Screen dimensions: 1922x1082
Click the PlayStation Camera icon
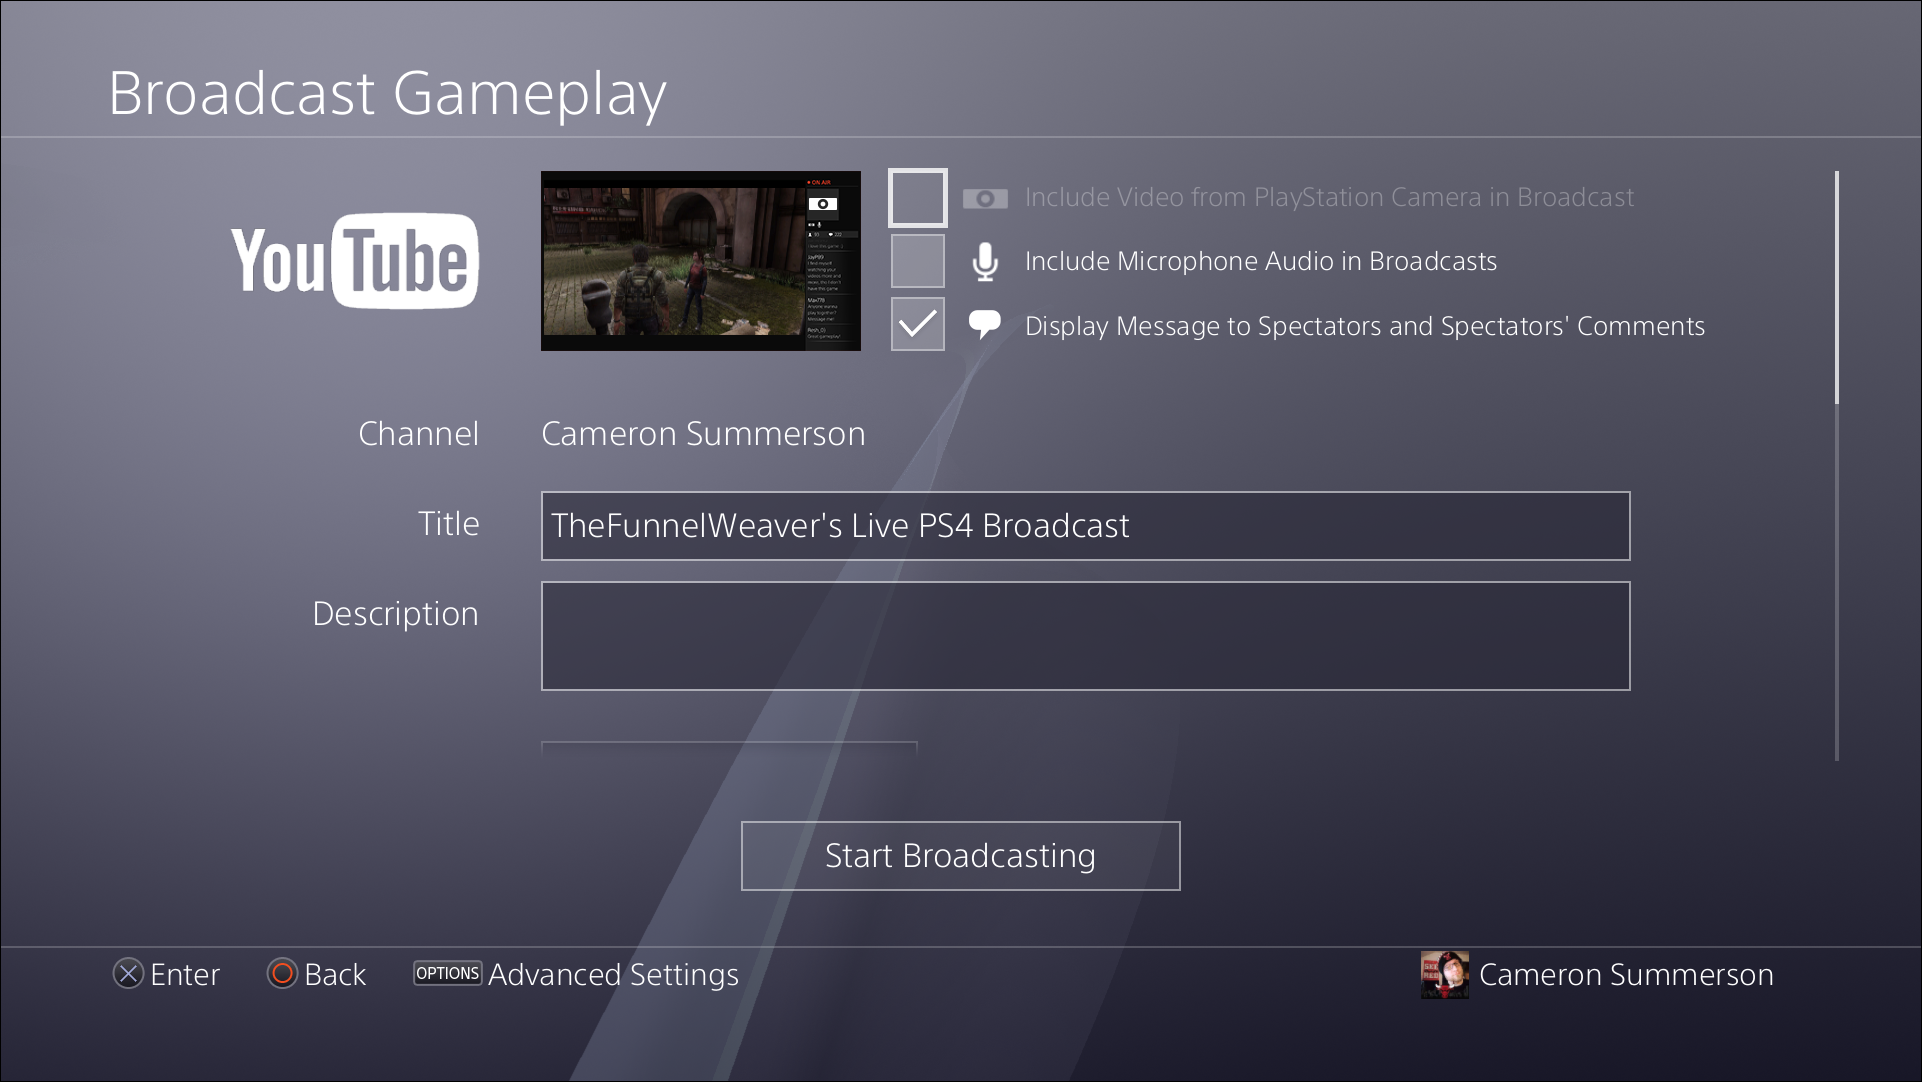point(985,198)
